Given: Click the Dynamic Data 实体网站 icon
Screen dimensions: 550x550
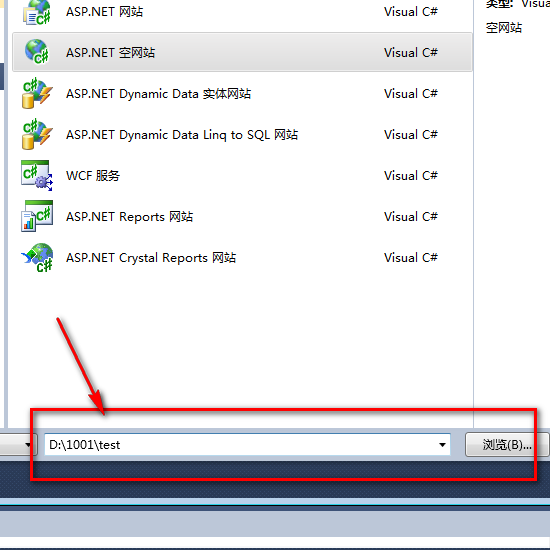Looking at the screenshot, I should pyautogui.click(x=37, y=93).
